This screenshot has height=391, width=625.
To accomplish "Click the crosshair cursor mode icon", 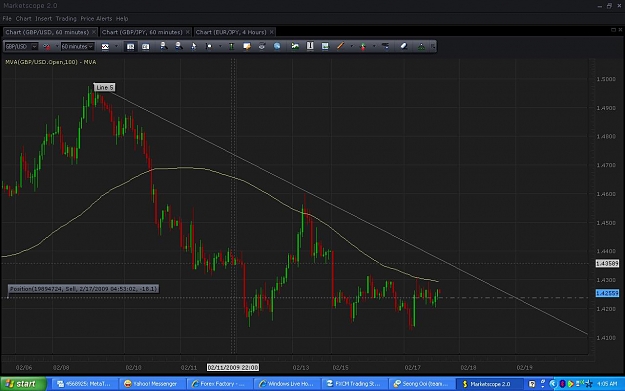I will pos(208,46).
